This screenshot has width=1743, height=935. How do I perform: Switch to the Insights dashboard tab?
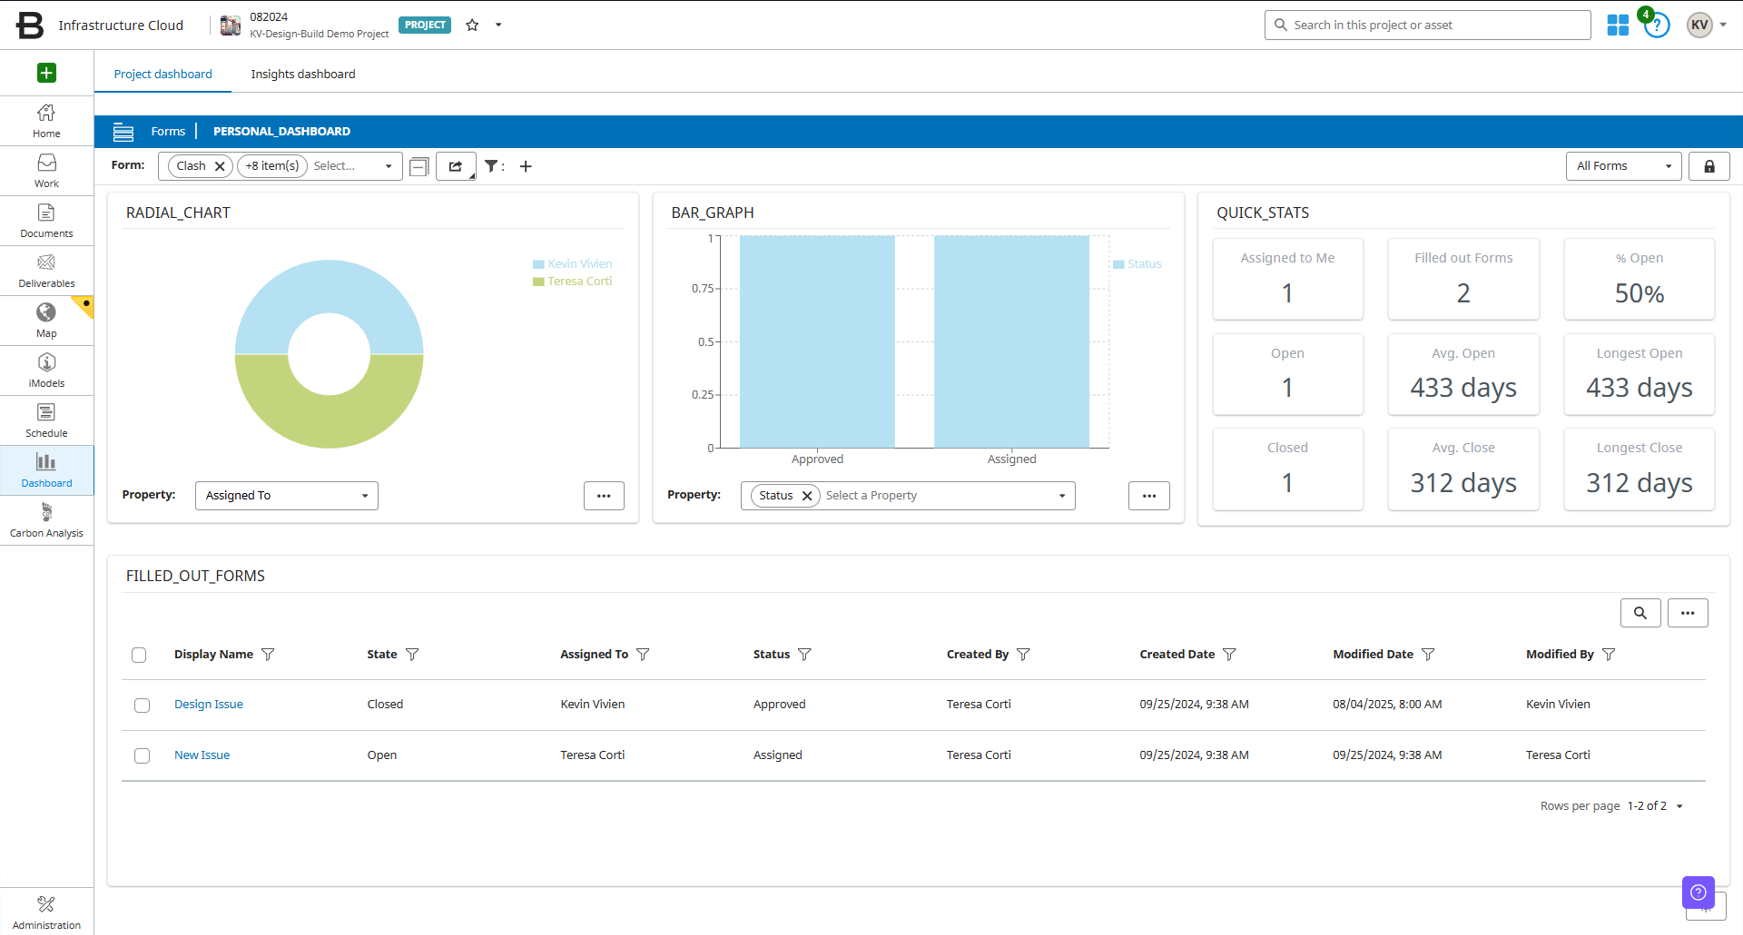[x=303, y=74]
